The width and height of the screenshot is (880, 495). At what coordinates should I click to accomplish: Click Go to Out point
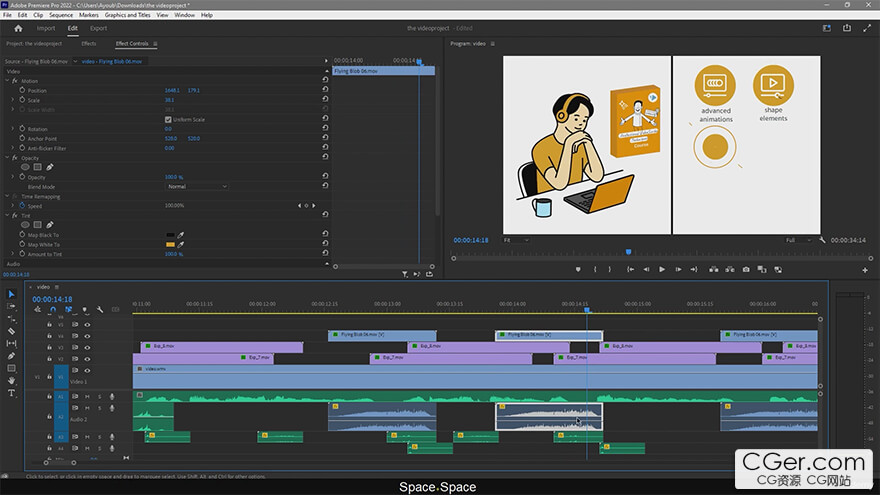pos(694,269)
